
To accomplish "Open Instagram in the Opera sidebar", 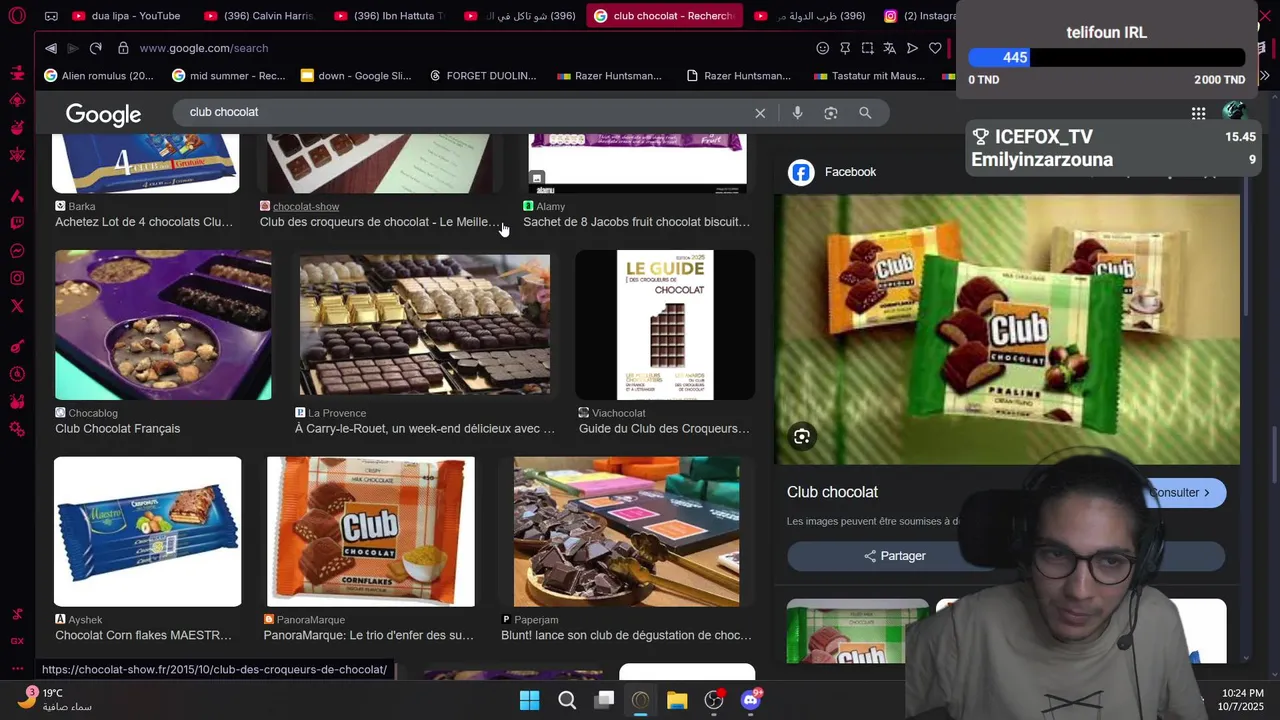I will (17, 279).
